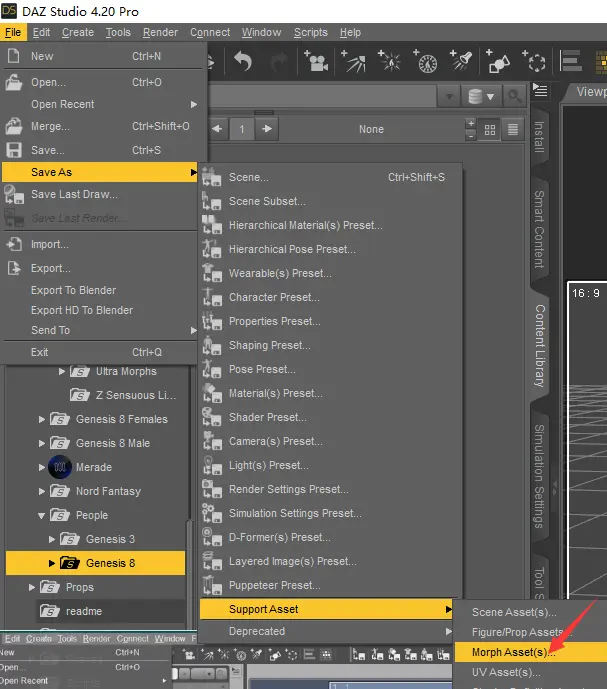Click the Scene save icon in submenu
This screenshot has width=607, height=689.
point(211,177)
